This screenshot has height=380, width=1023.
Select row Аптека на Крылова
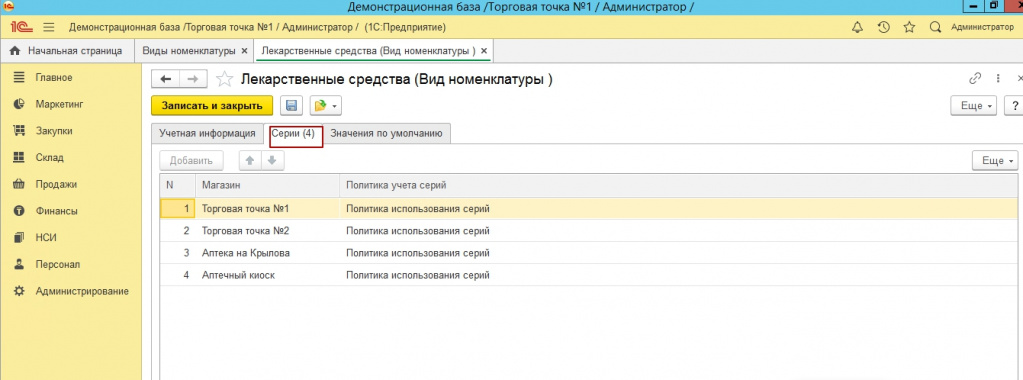pyautogui.click(x=589, y=253)
